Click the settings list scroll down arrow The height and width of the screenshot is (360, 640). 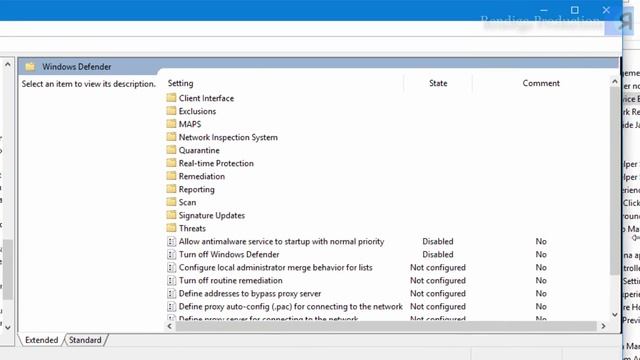[615, 315]
